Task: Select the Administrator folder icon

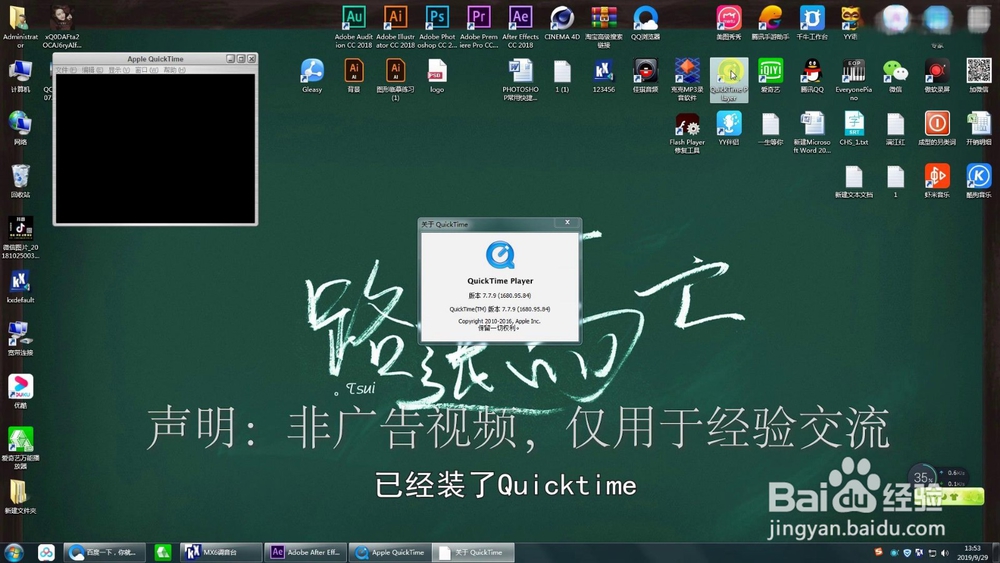Action: coord(20,27)
